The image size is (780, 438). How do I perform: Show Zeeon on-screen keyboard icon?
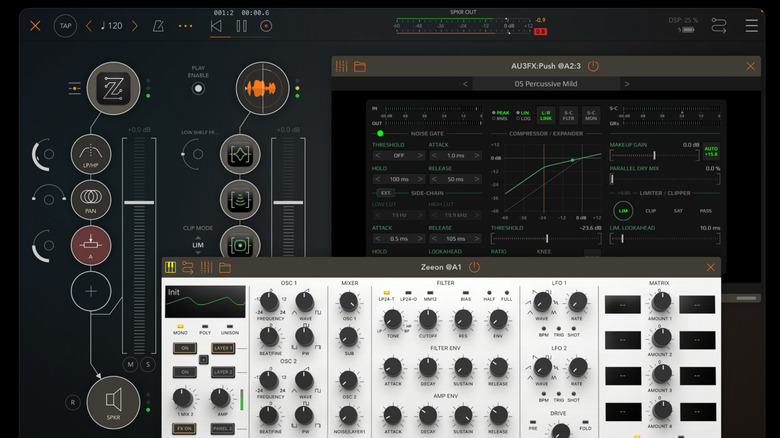coord(170,268)
